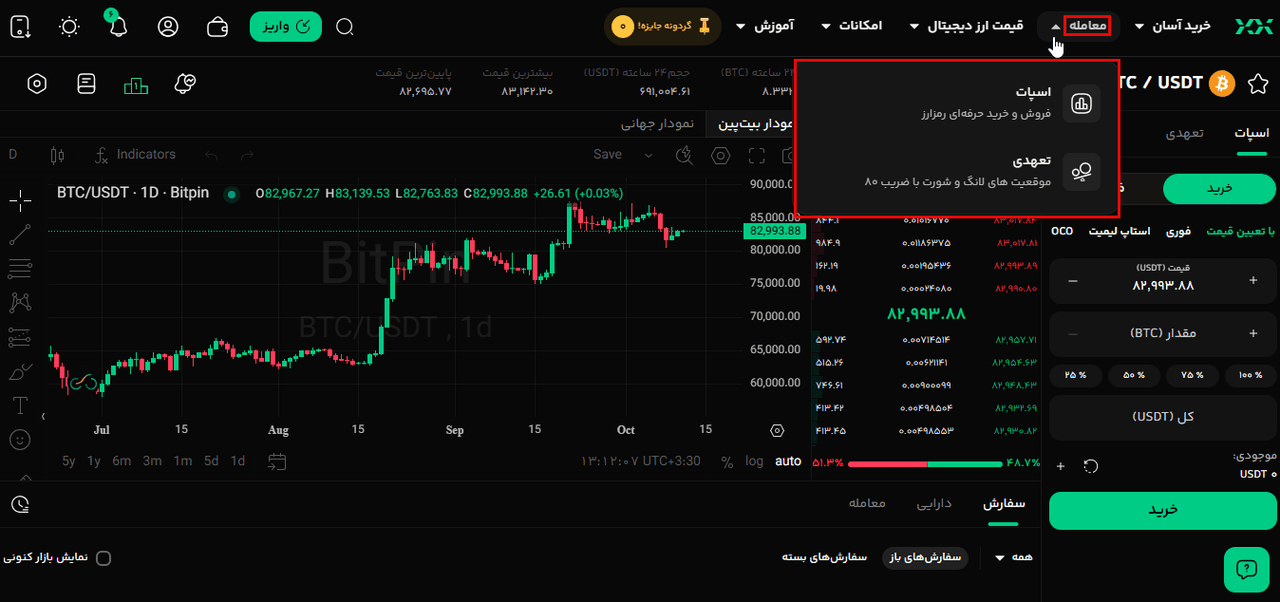Click the Bitpin logo in header
Screen dimensions: 1280x602
pyautogui.click(x=1253, y=26)
